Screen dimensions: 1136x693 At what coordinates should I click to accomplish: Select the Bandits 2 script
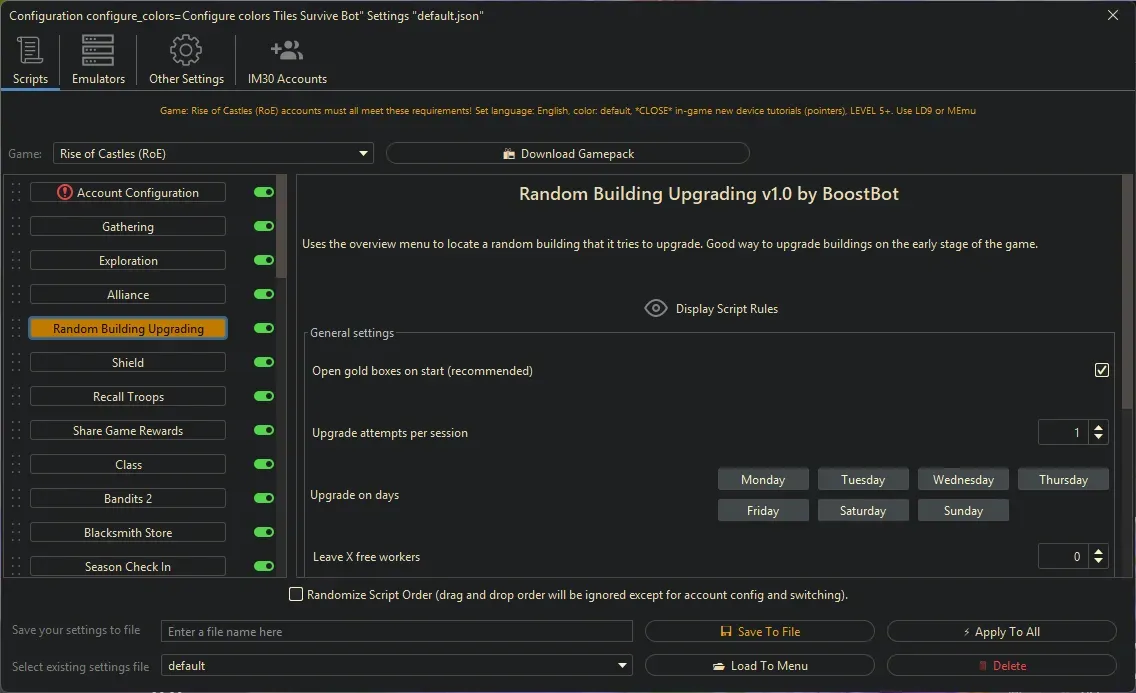[128, 498]
